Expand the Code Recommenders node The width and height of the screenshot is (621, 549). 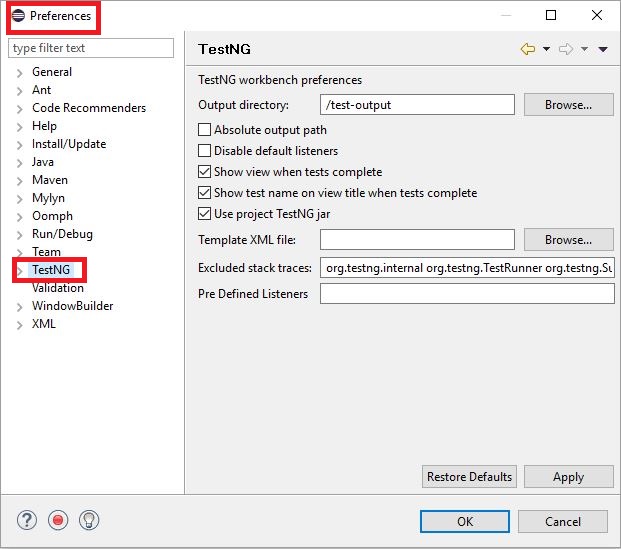(x=20, y=109)
